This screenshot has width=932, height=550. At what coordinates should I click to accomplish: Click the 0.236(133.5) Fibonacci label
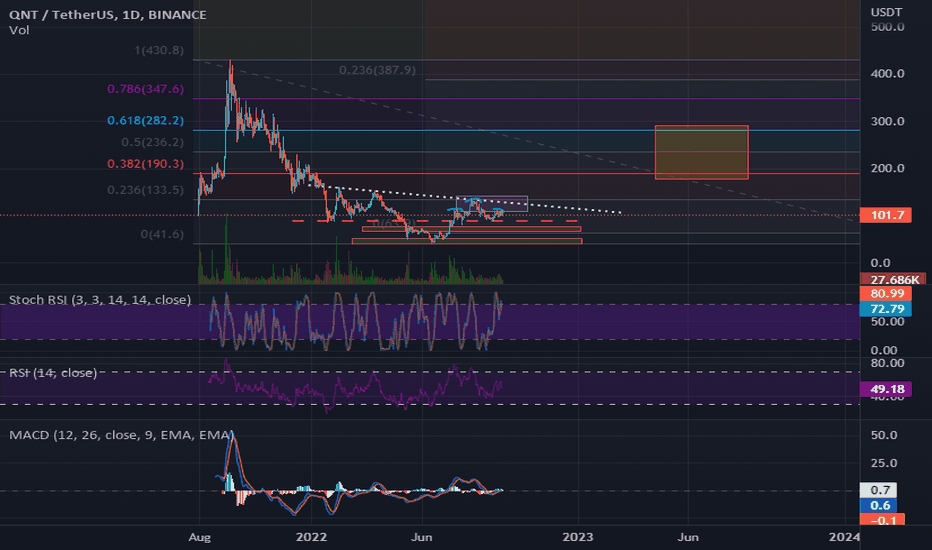pos(146,190)
